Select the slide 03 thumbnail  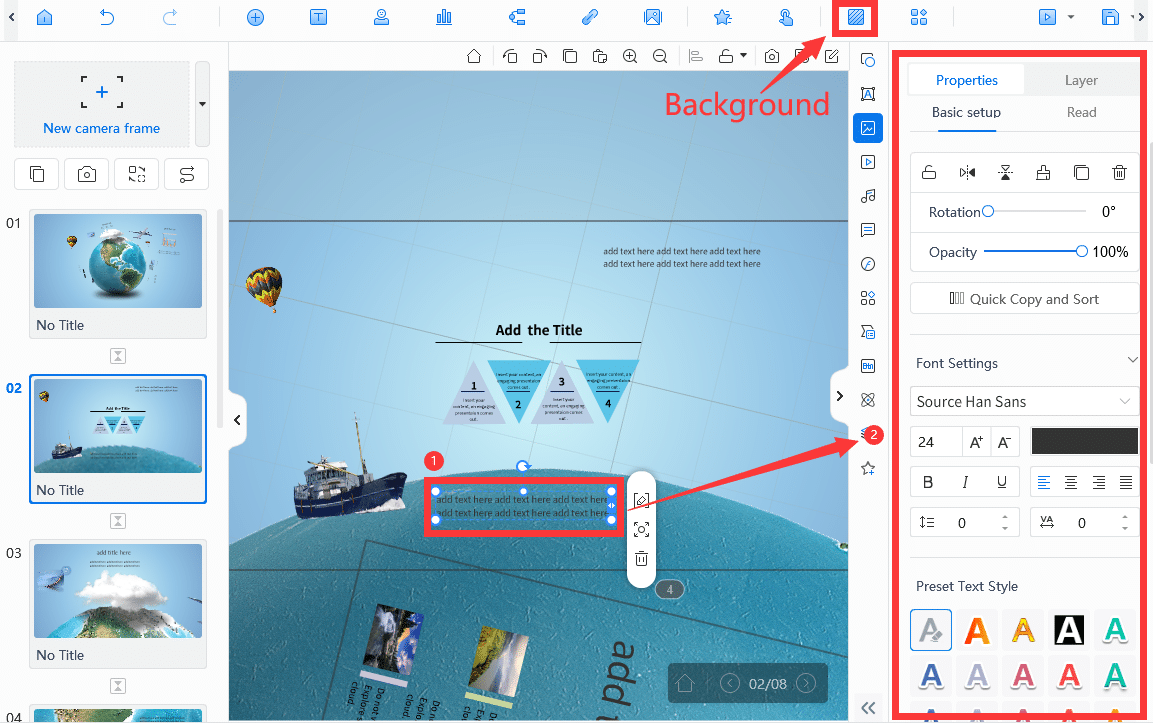118,590
